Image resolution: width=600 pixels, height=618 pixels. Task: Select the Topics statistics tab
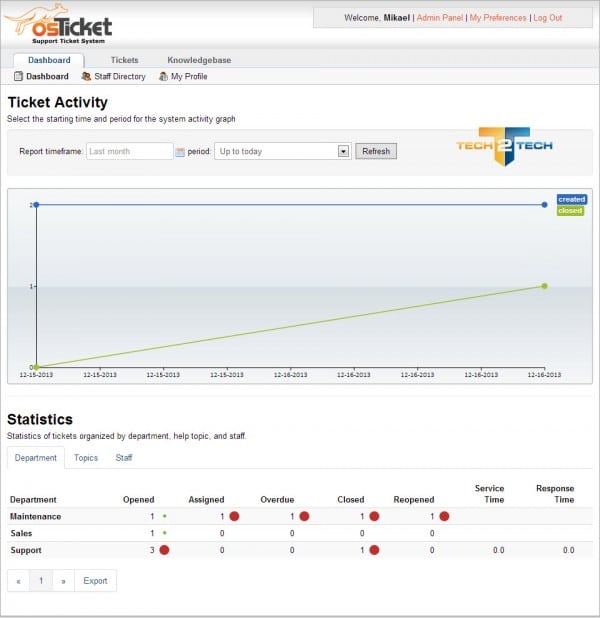click(86, 458)
